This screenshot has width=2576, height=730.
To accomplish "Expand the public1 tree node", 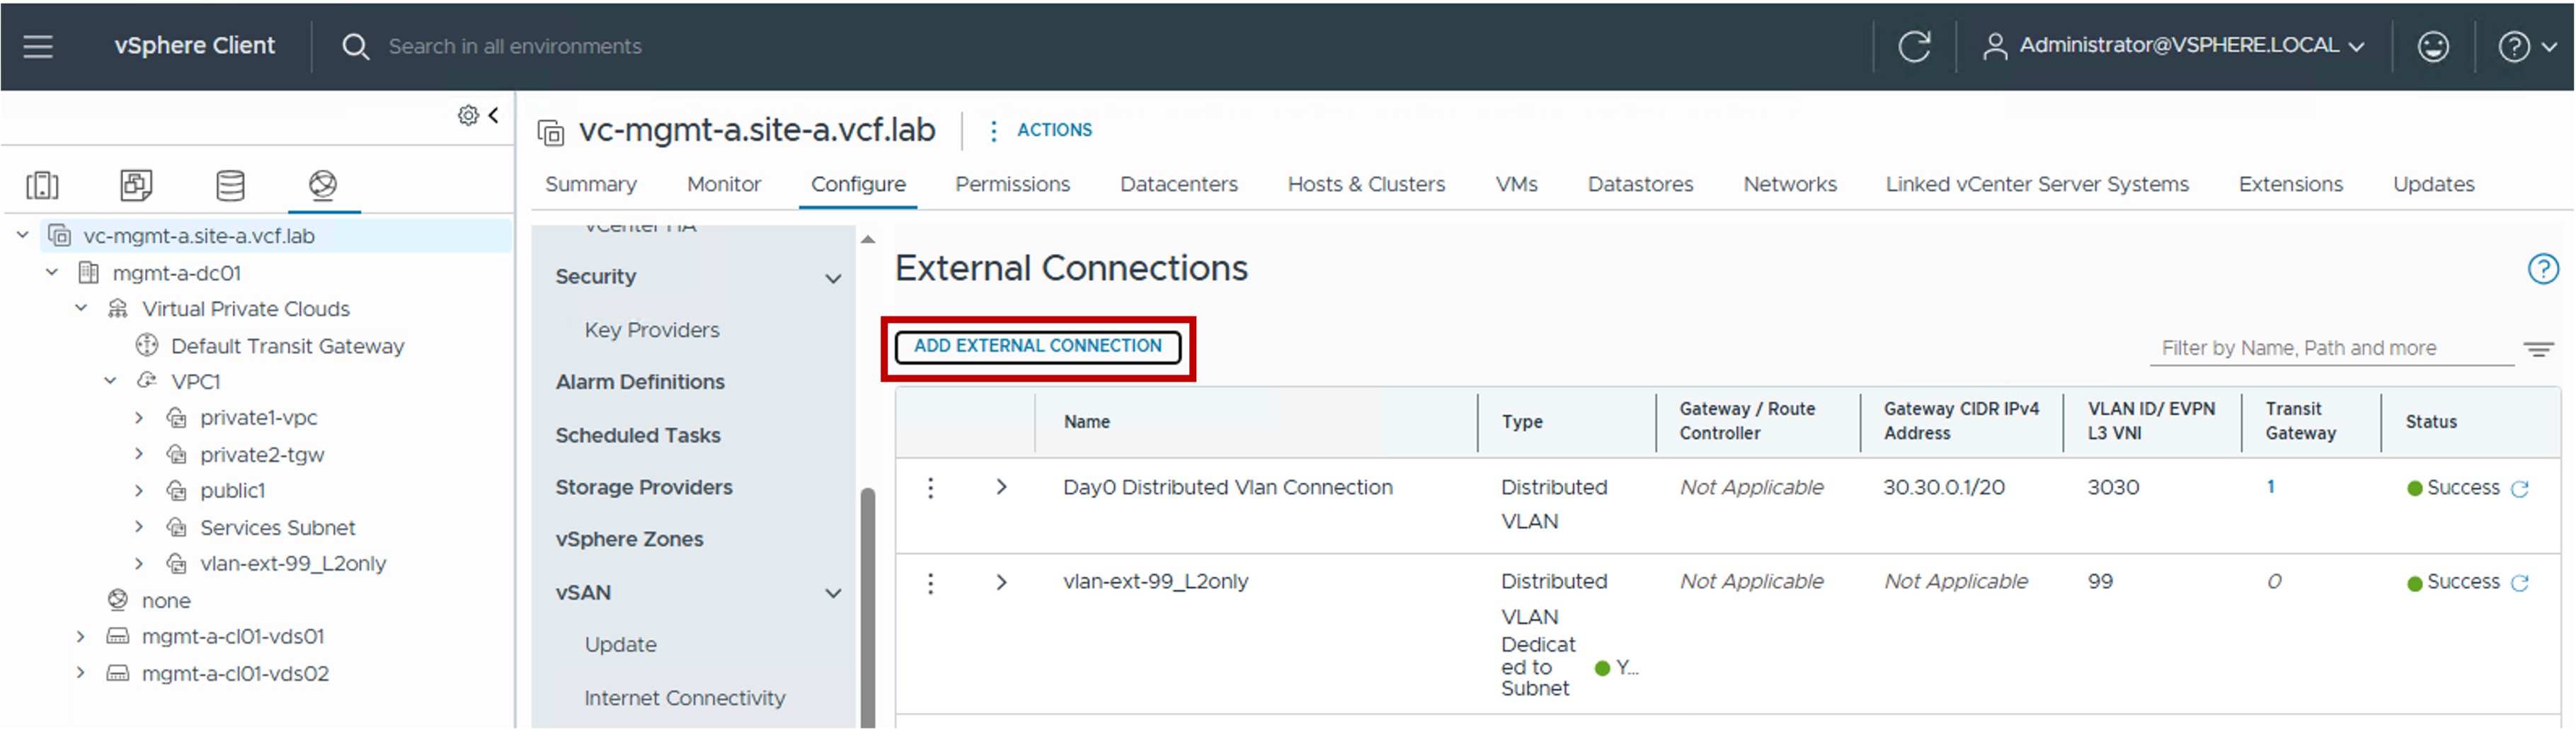I will pos(139,491).
